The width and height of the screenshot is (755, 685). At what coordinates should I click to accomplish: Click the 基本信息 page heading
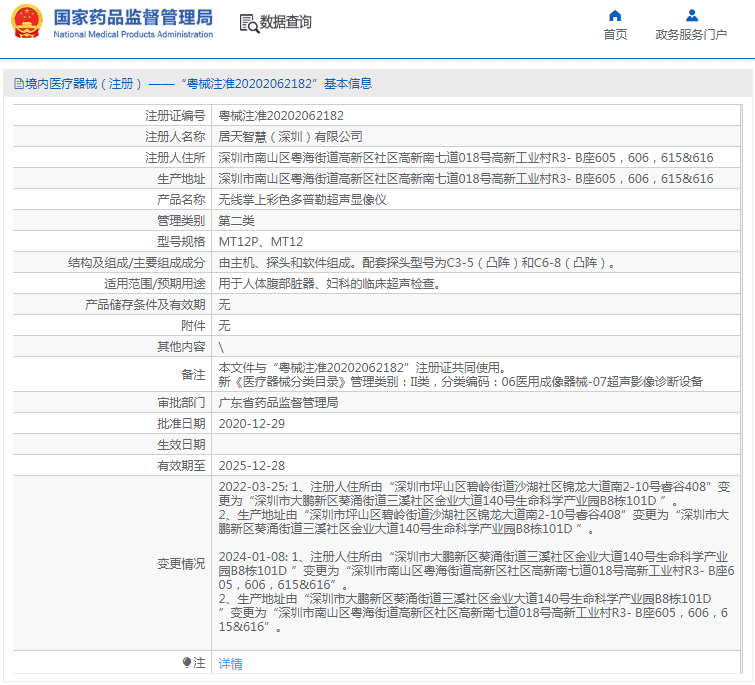tap(348, 84)
